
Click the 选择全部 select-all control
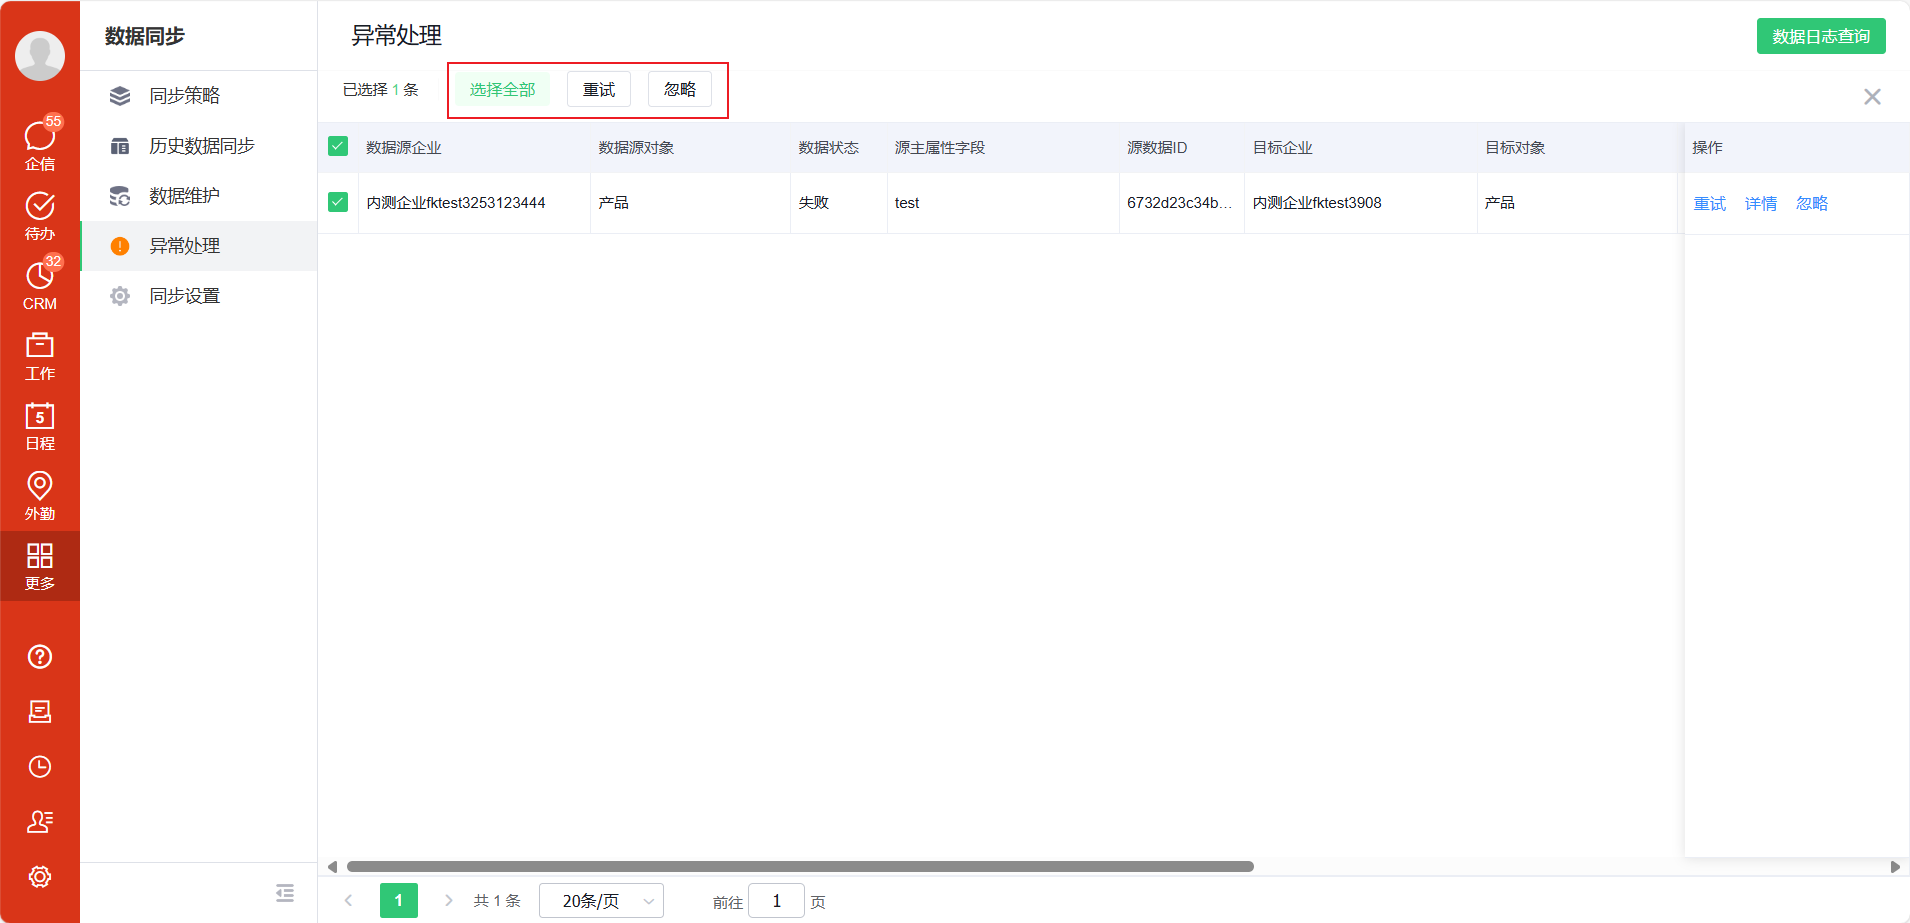click(504, 89)
